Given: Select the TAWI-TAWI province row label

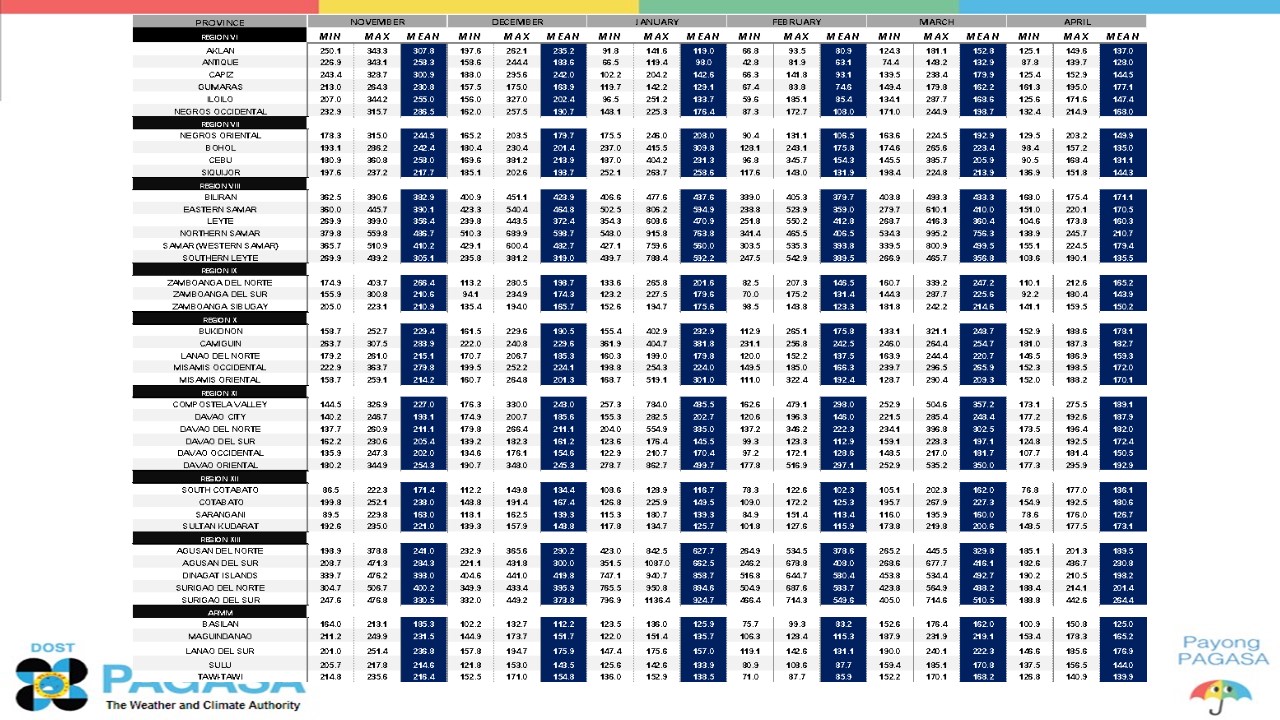Looking at the screenshot, I should click(220, 677).
